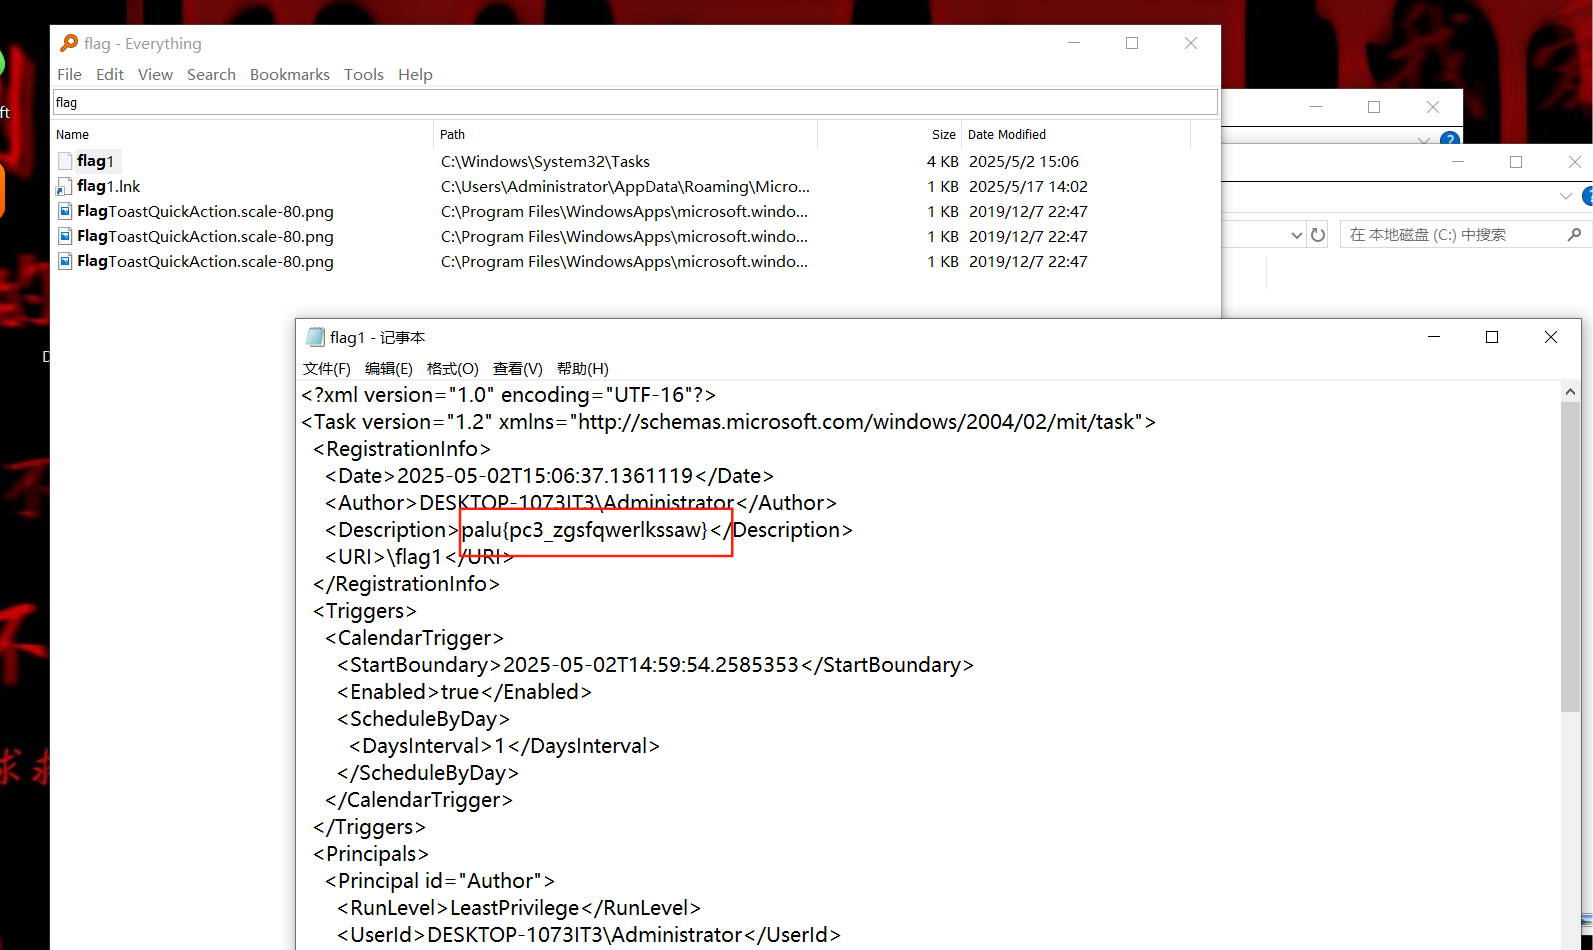This screenshot has width=1593, height=950.
Task: Click the Notepad vertical scrollbar thumb
Action: coord(1570,558)
